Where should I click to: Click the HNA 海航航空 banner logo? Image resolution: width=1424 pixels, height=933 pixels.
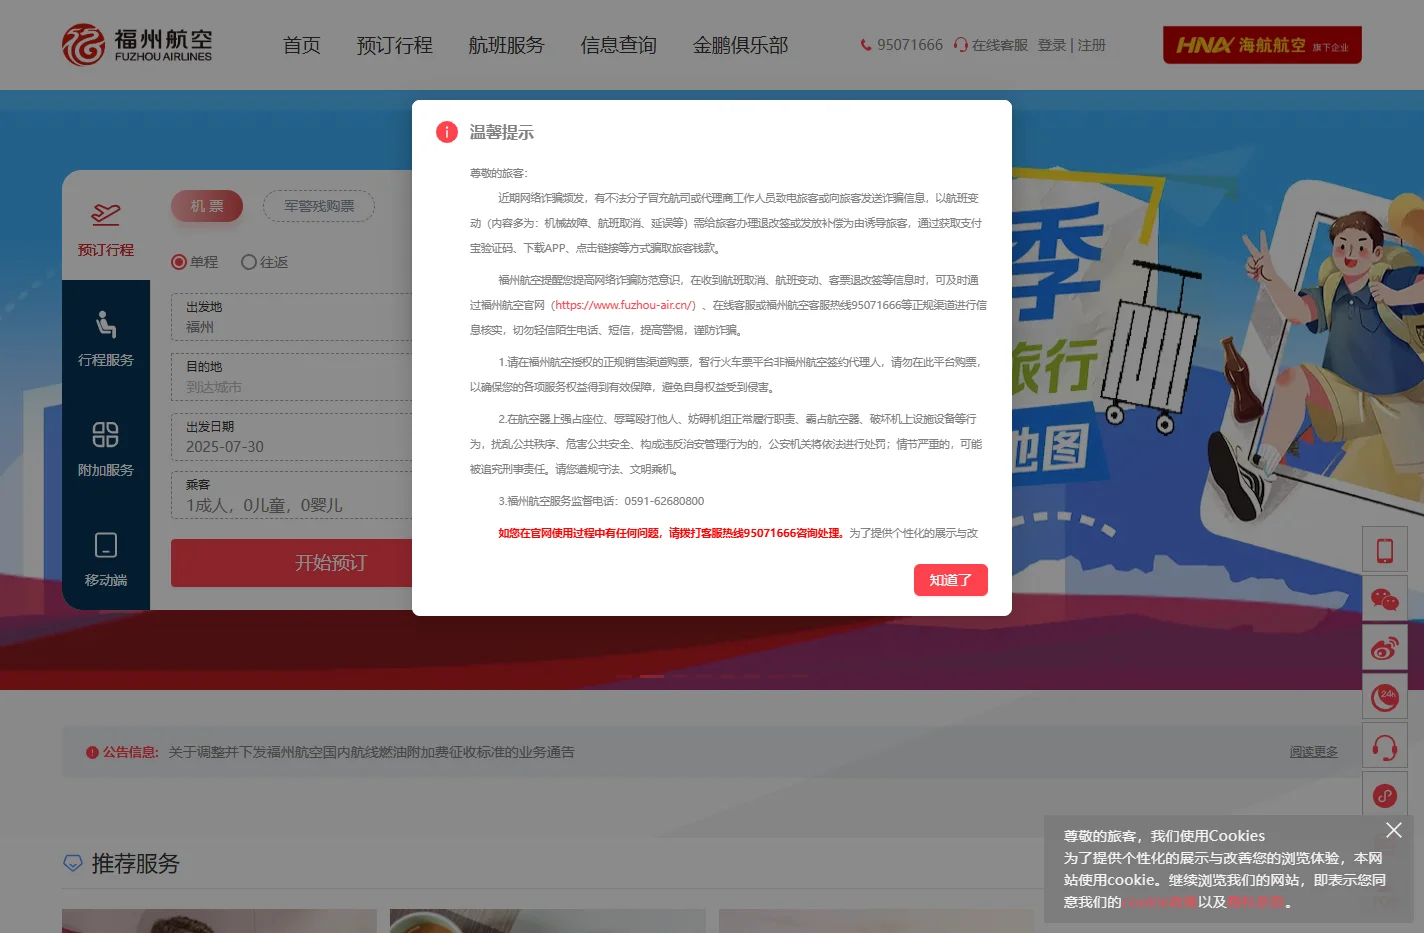point(1262,45)
